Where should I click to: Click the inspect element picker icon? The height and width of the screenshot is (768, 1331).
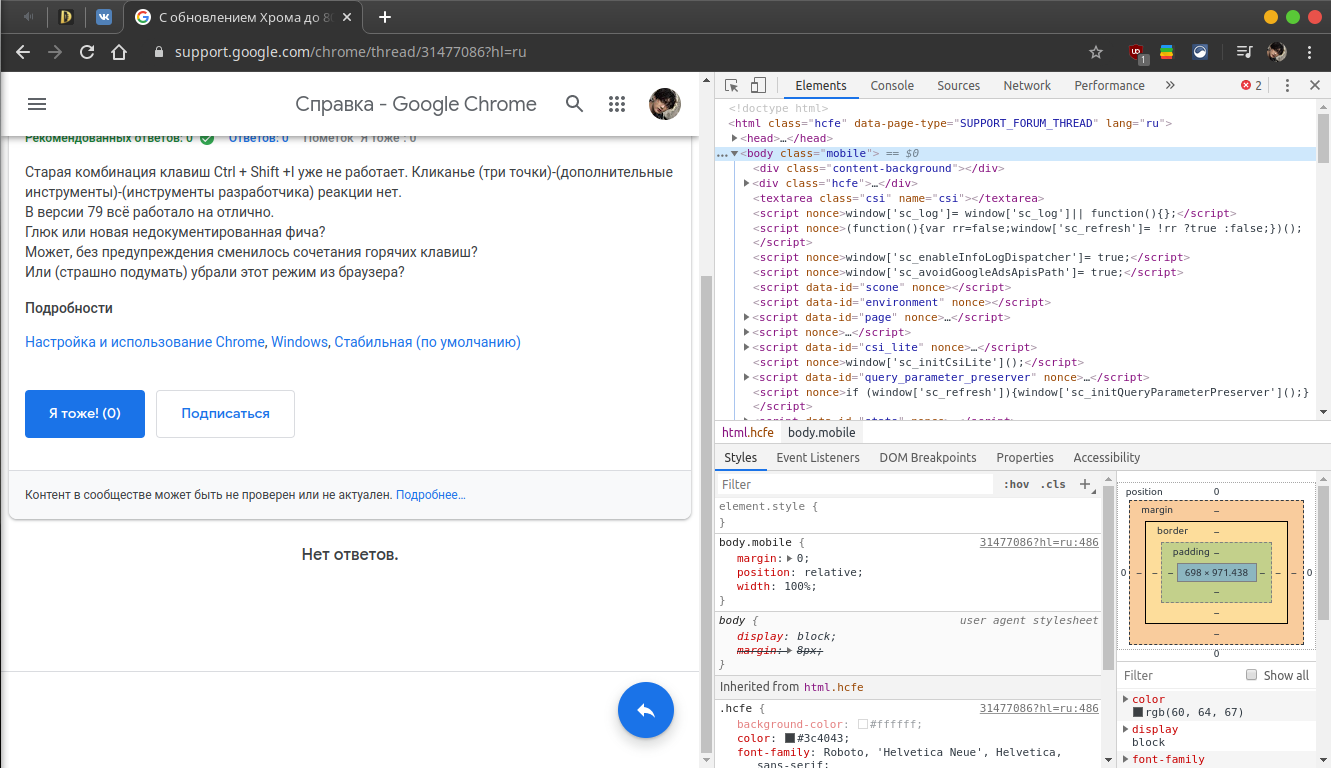point(732,86)
